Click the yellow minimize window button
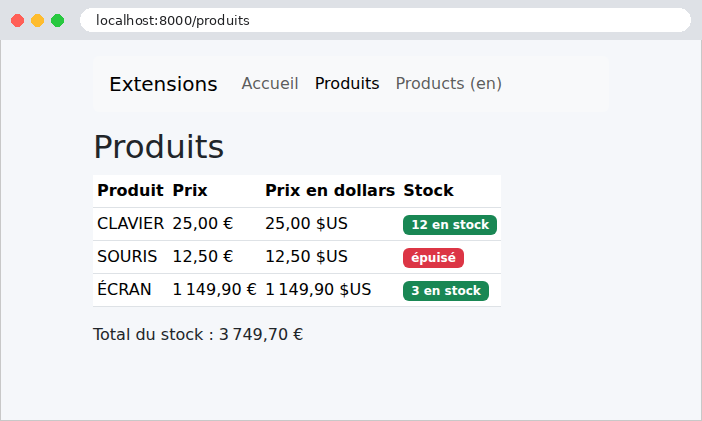Viewport: 702px width, 421px height. coord(38,21)
